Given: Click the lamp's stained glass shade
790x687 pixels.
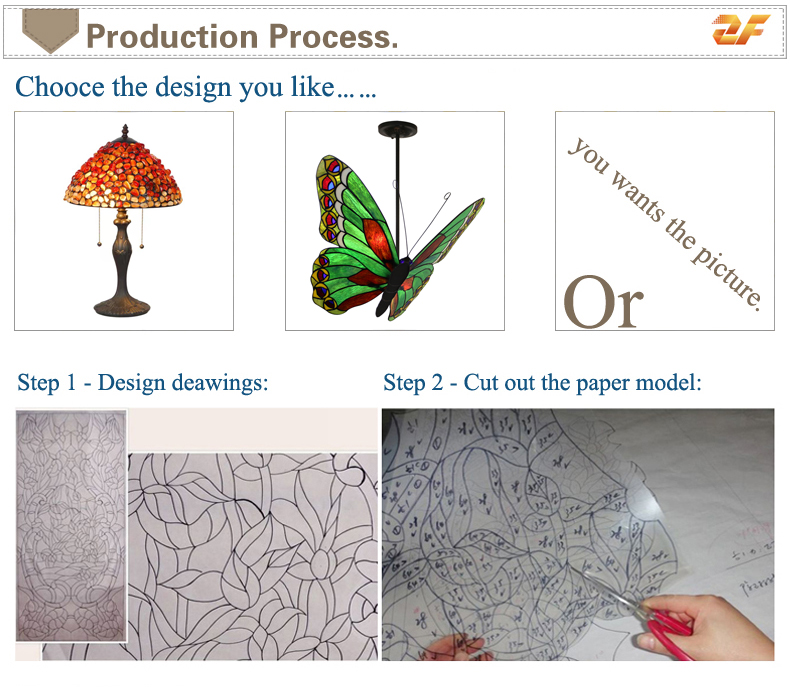Looking at the screenshot, I should 123,175.
